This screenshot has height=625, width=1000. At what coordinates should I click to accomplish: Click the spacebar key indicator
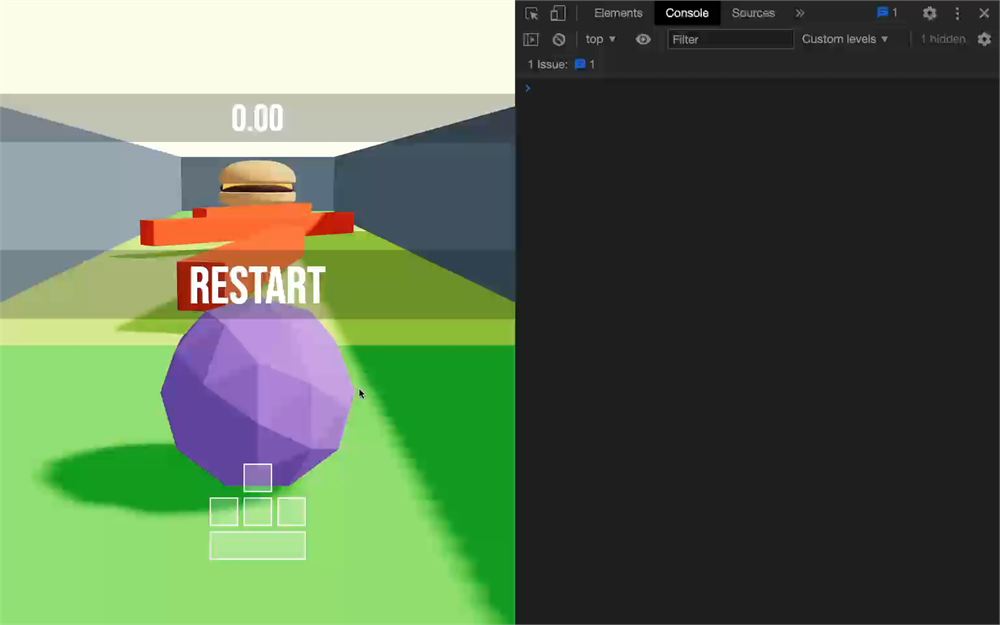258,545
